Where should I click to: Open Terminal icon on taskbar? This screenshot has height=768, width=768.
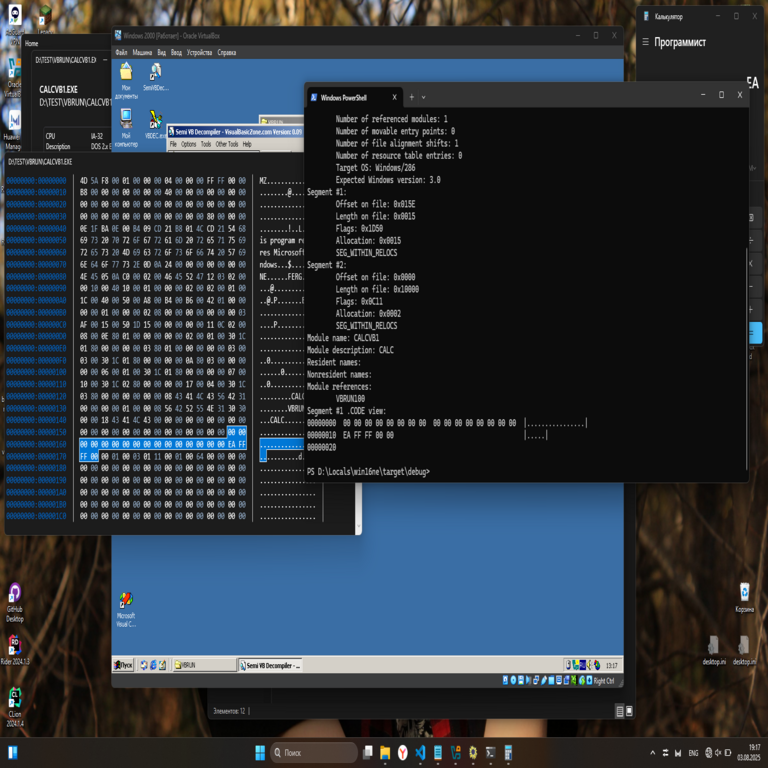(491, 752)
